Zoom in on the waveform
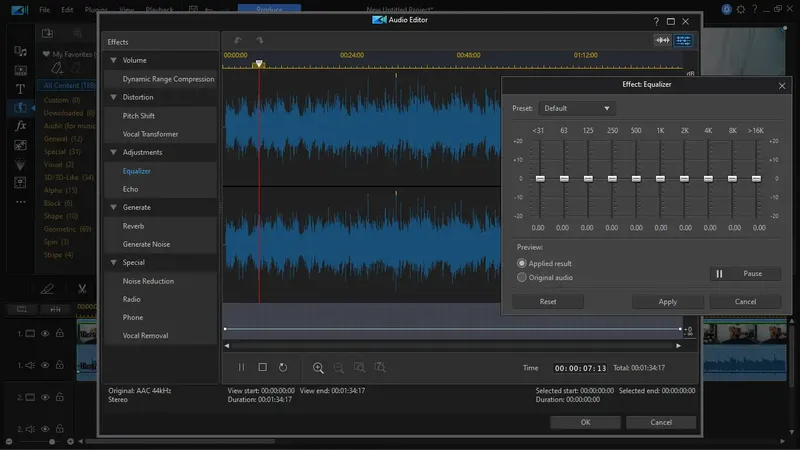The image size is (800, 450). pos(318,368)
